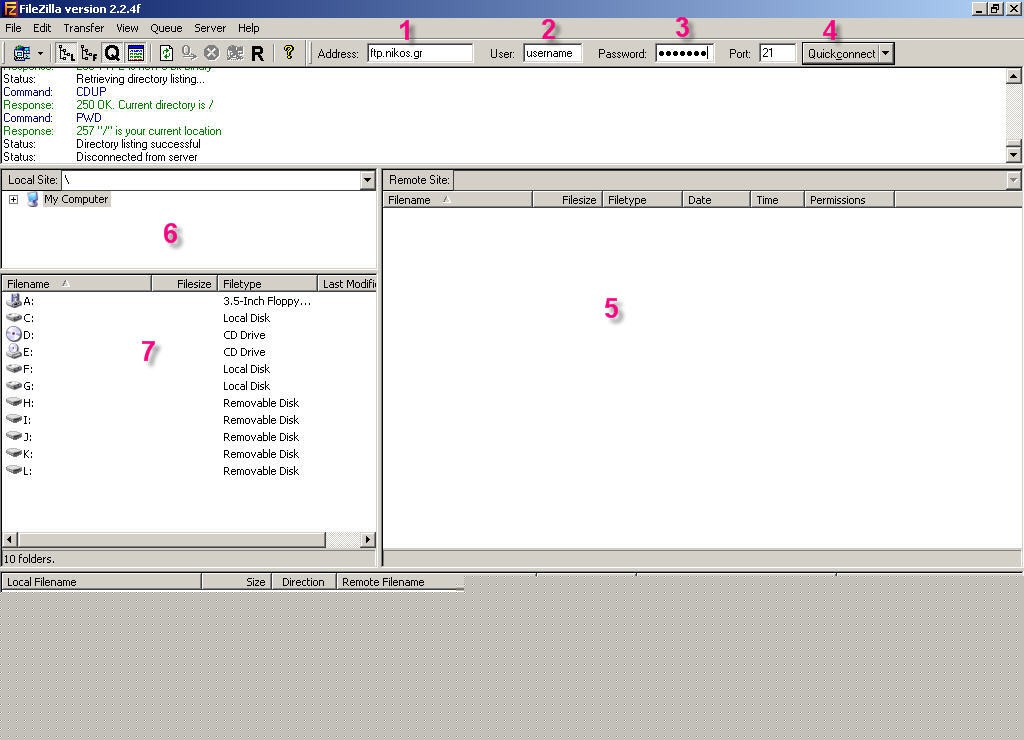Open the Quickconnect history dropdown arrow

pyautogui.click(x=886, y=53)
